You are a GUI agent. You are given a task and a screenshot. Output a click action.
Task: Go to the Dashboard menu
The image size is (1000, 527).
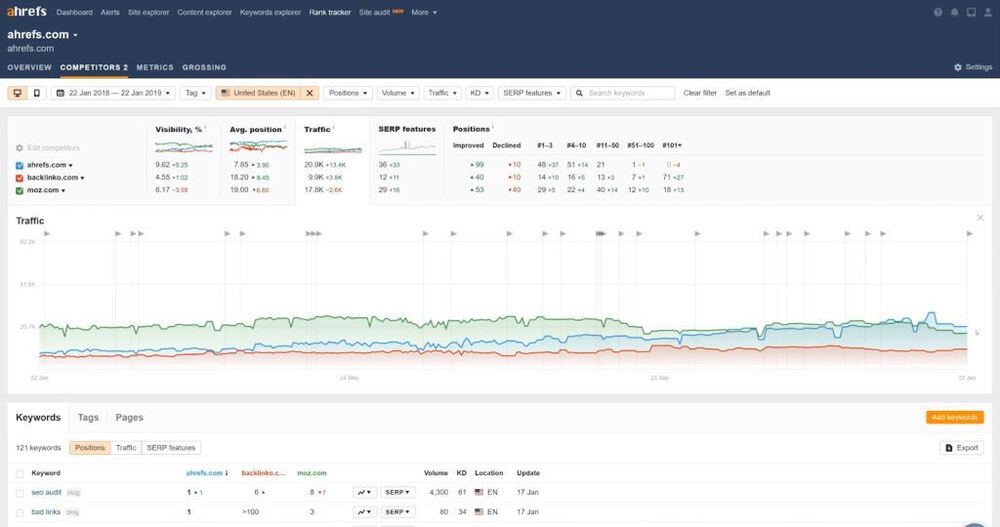click(x=74, y=12)
